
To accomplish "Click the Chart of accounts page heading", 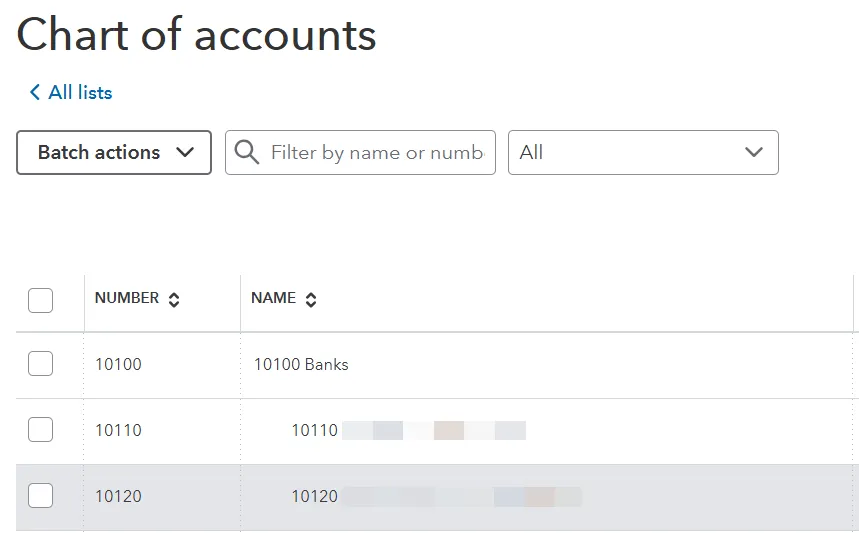I will point(197,35).
